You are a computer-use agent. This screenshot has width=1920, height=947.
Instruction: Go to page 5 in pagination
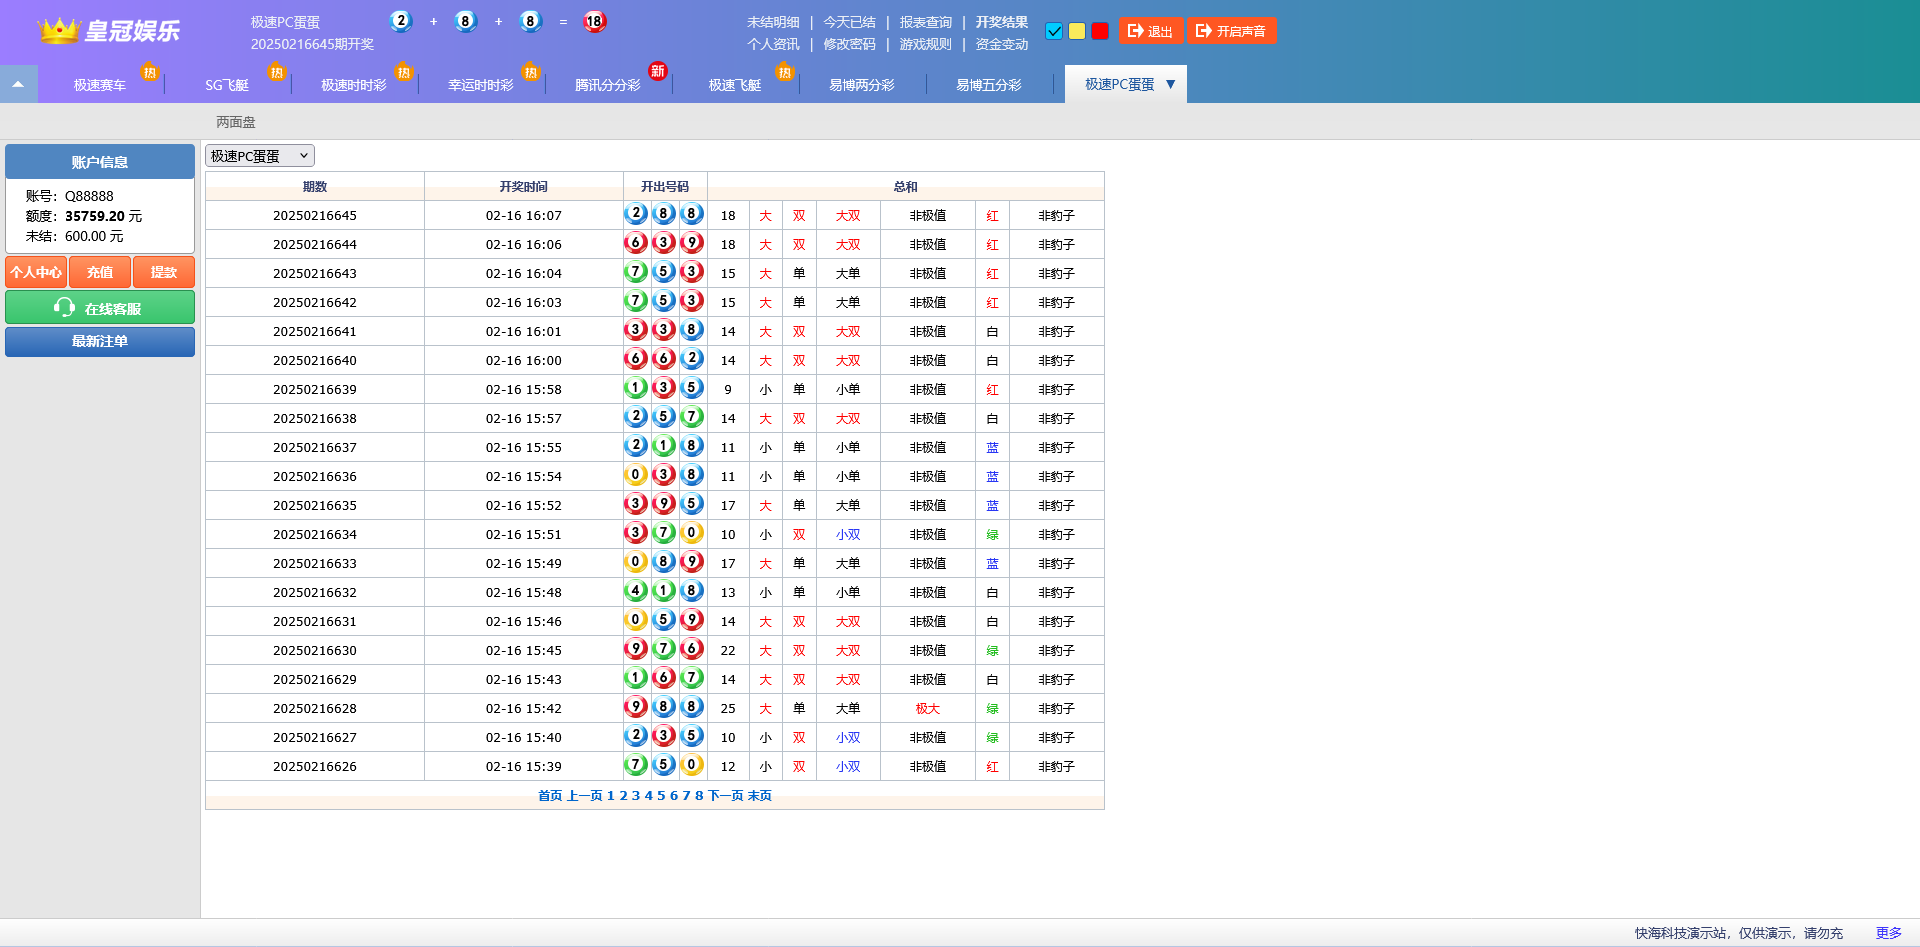[x=661, y=796]
